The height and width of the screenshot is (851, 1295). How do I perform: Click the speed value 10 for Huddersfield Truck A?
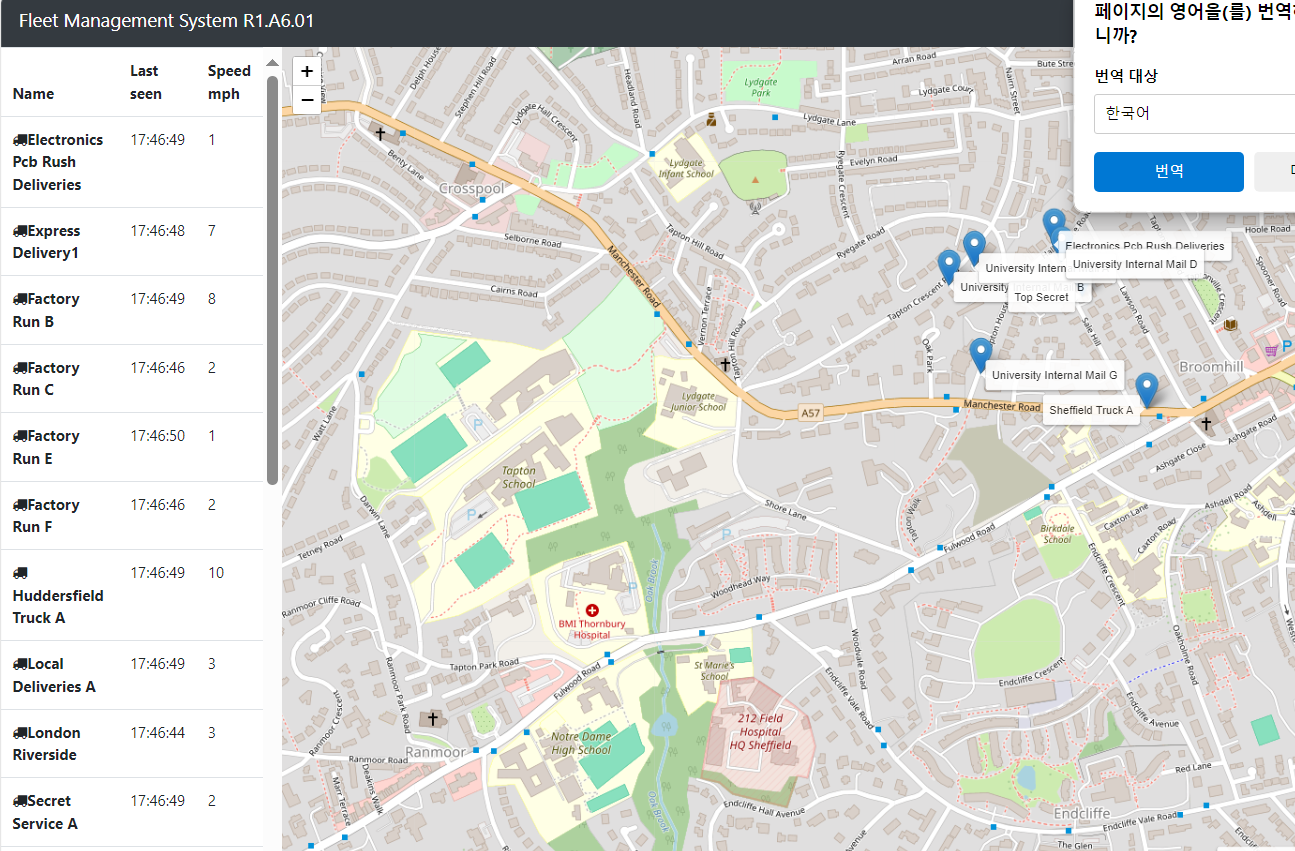click(x=216, y=573)
